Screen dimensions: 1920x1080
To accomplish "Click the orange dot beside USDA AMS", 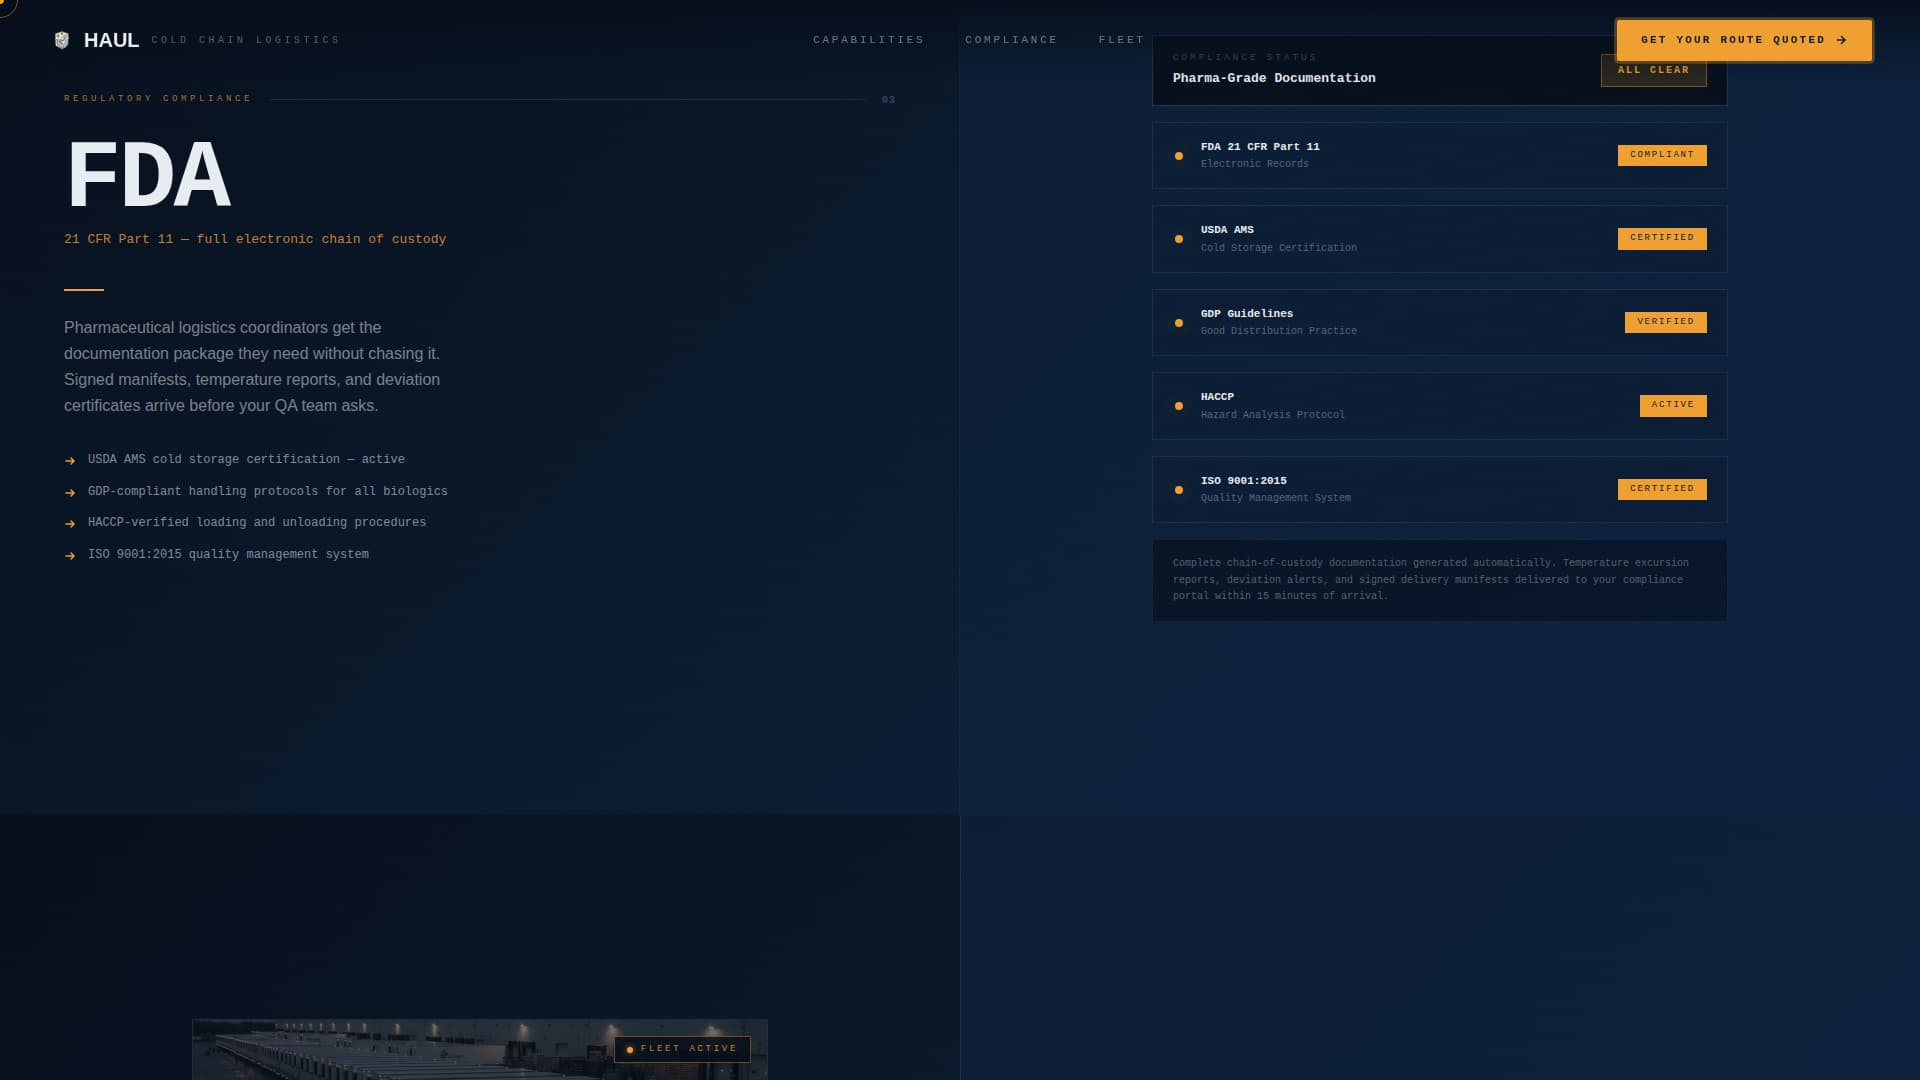I will [1179, 239].
